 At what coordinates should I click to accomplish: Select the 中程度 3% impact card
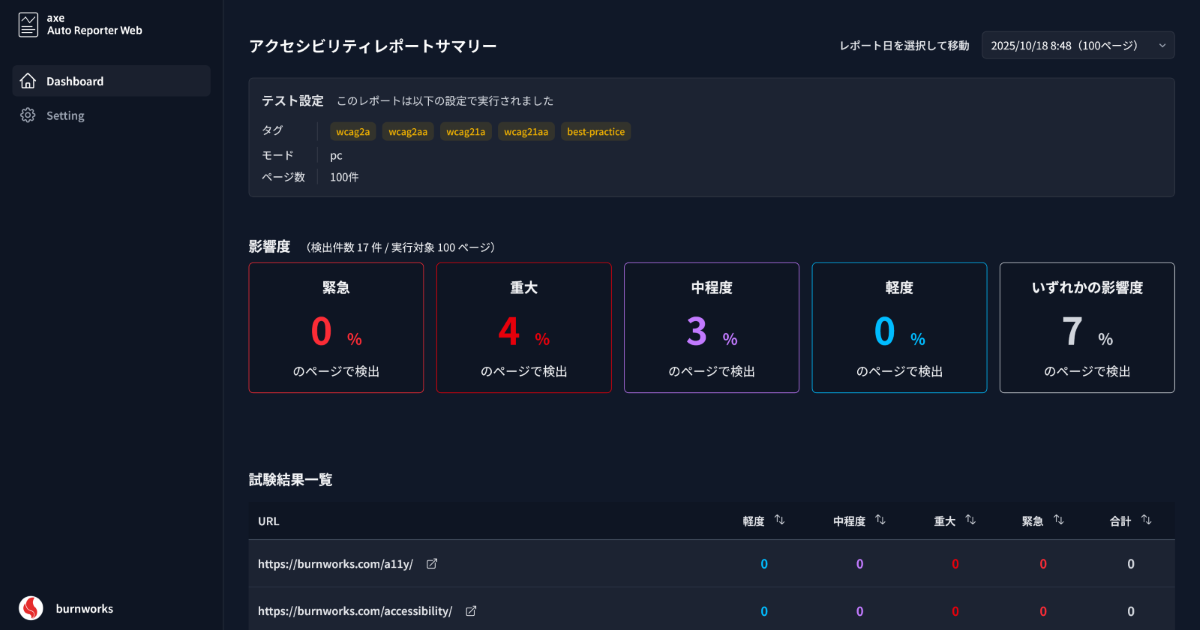711,327
